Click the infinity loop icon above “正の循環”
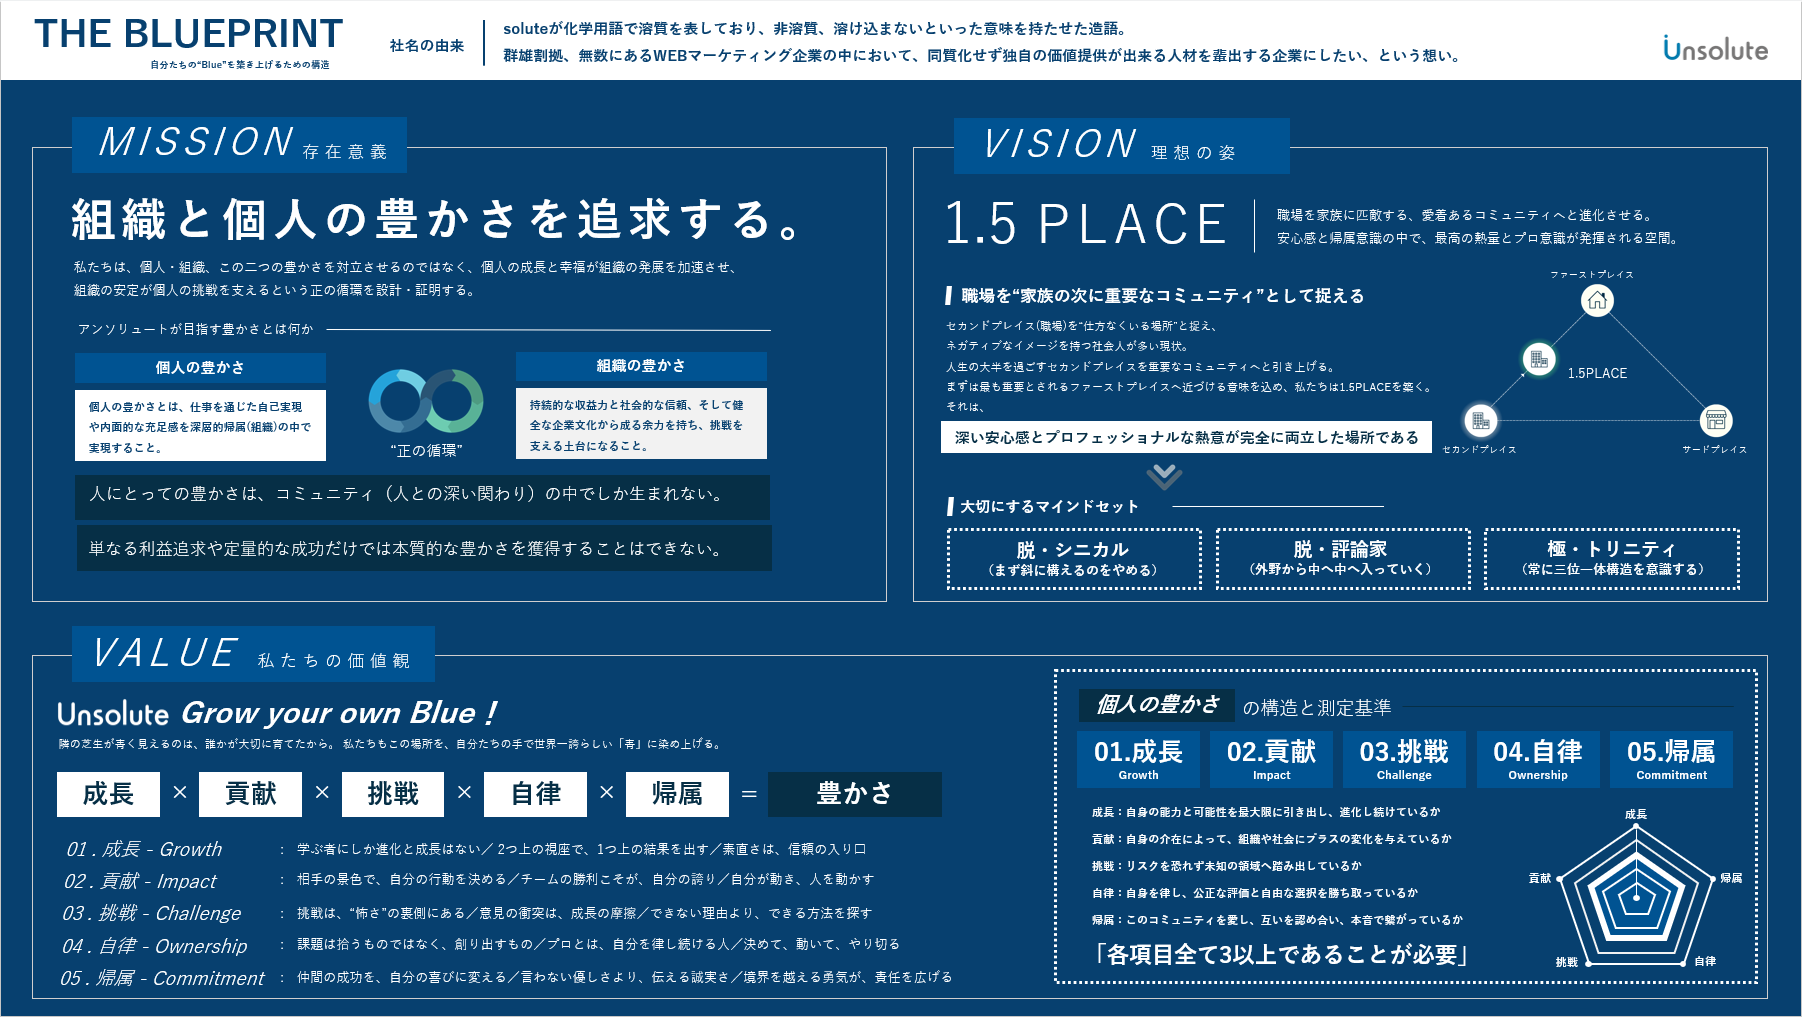Image resolution: width=1802 pixels, height=1017 pixels. (426, 401)
